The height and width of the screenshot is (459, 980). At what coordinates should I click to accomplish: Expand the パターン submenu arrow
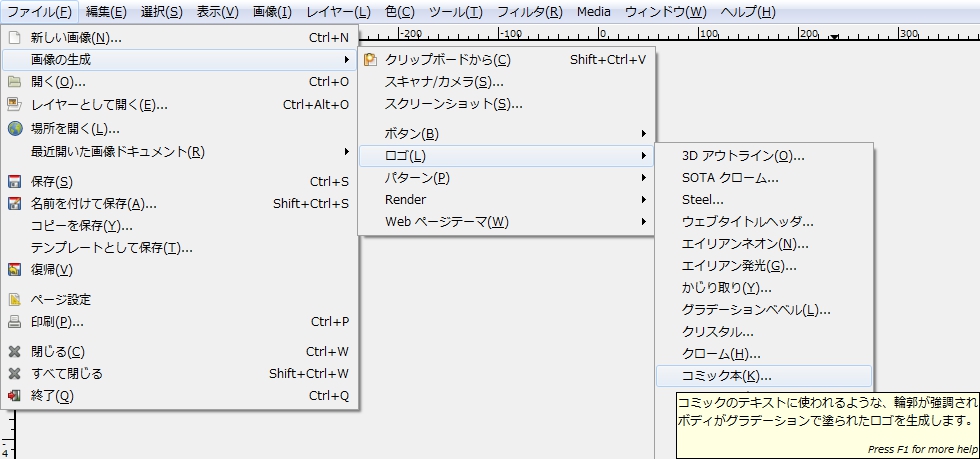pyautogui.click(x=643, y=178)
